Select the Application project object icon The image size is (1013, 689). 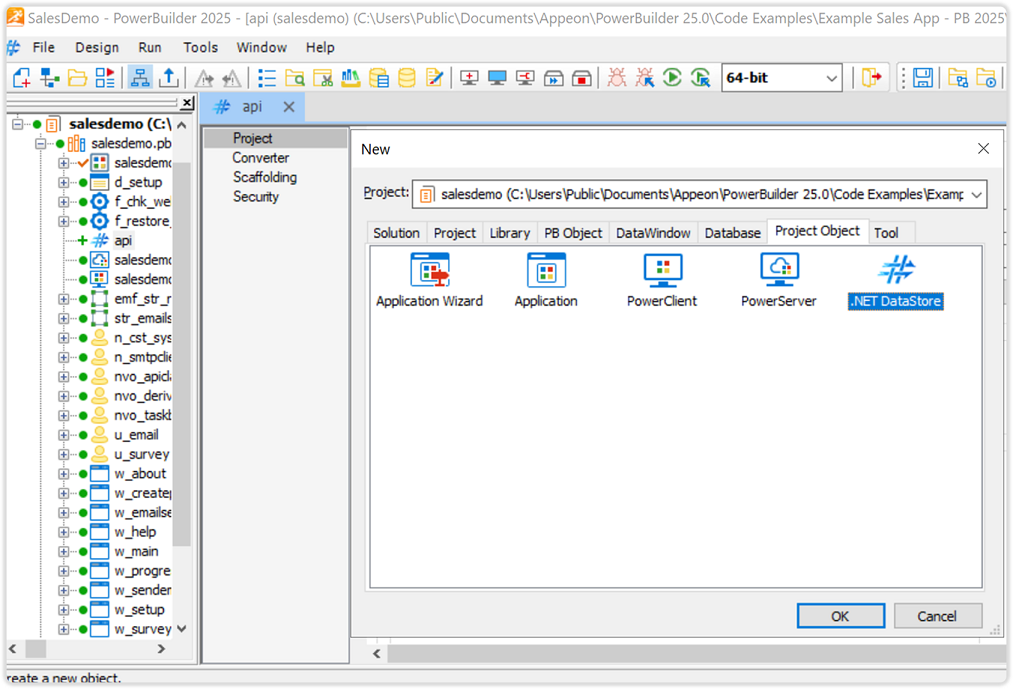point(546,270)
